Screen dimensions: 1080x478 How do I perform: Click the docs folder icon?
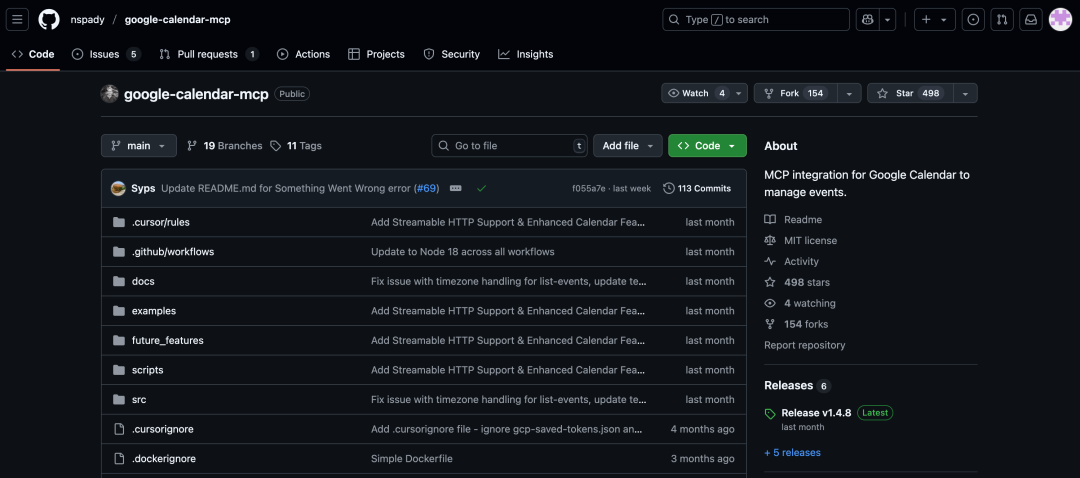(x=118, y=281)
